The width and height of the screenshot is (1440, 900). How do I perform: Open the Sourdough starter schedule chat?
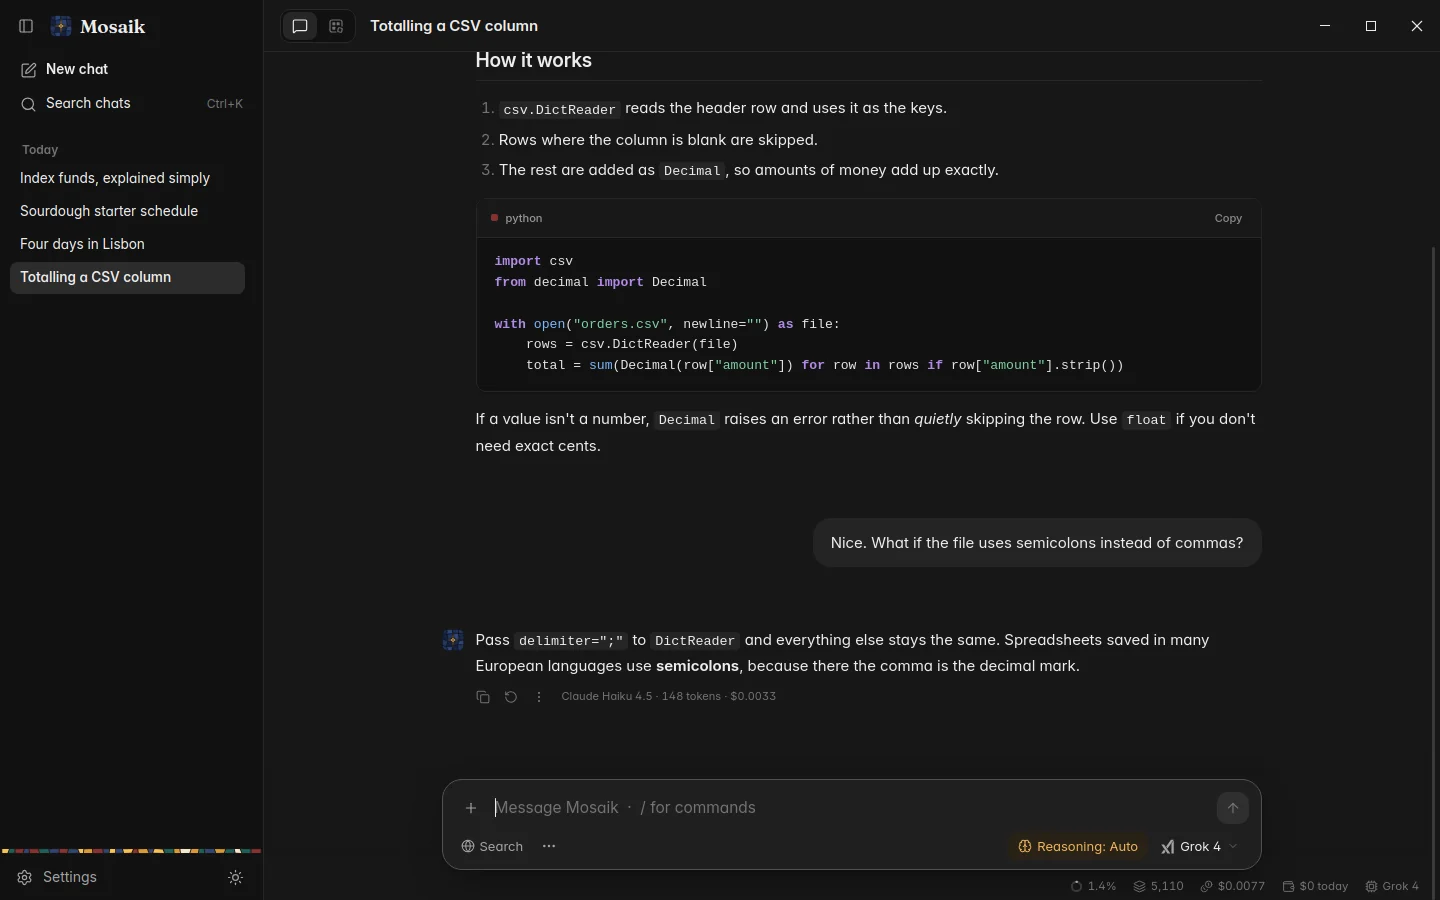click(x=127, y=211)
